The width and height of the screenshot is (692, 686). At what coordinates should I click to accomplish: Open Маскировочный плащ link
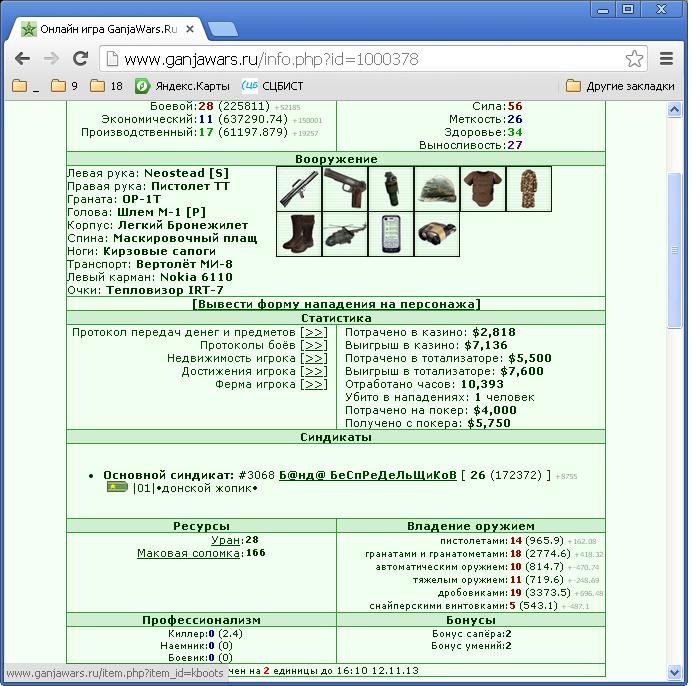click(185, 238)
